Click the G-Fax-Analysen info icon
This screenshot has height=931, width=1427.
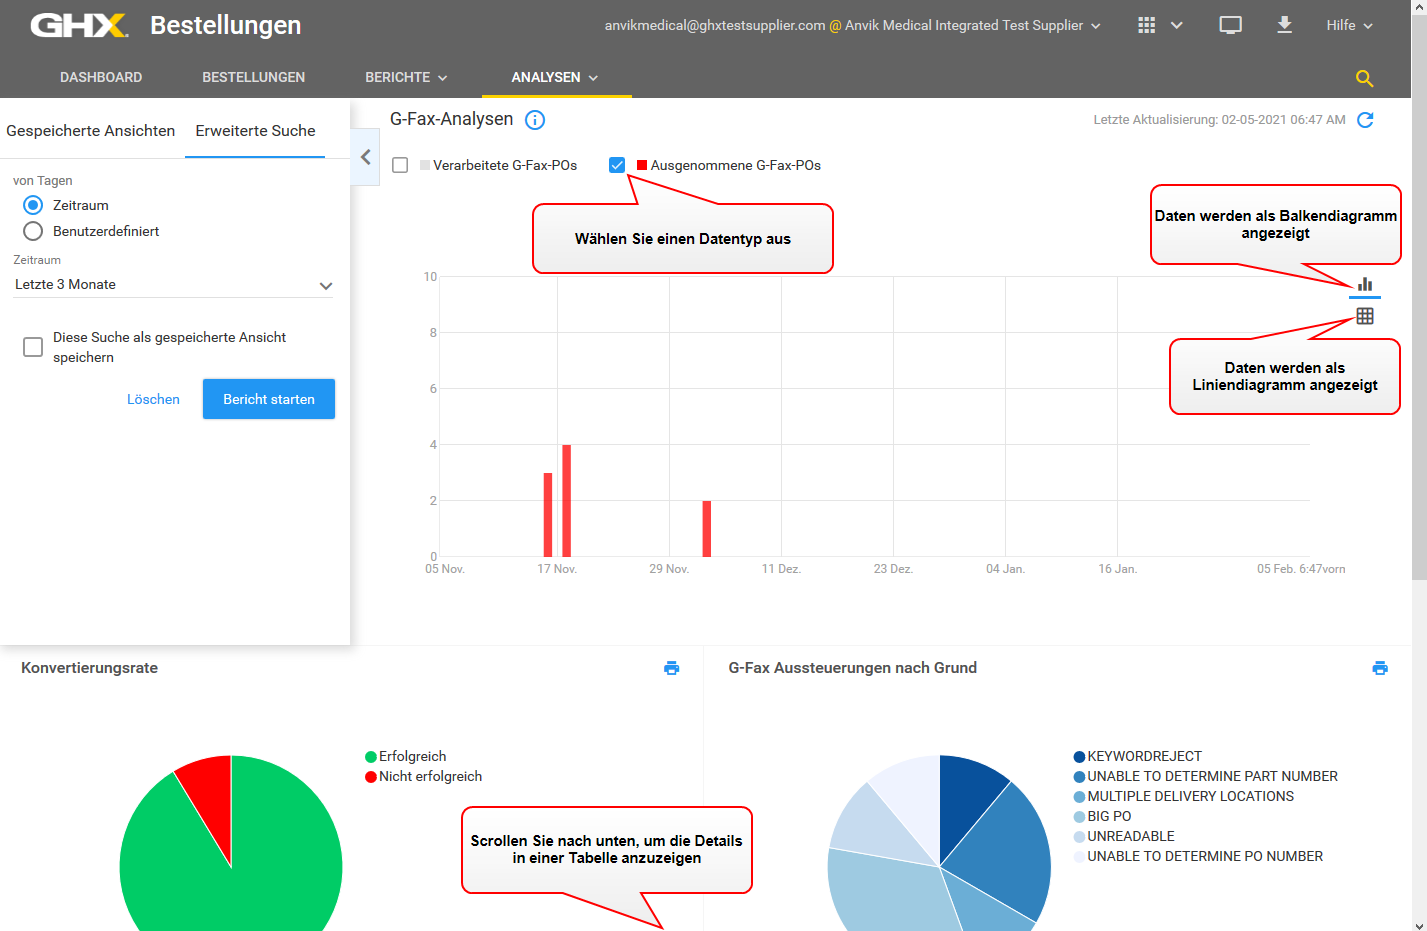click(x=535, y=120)
